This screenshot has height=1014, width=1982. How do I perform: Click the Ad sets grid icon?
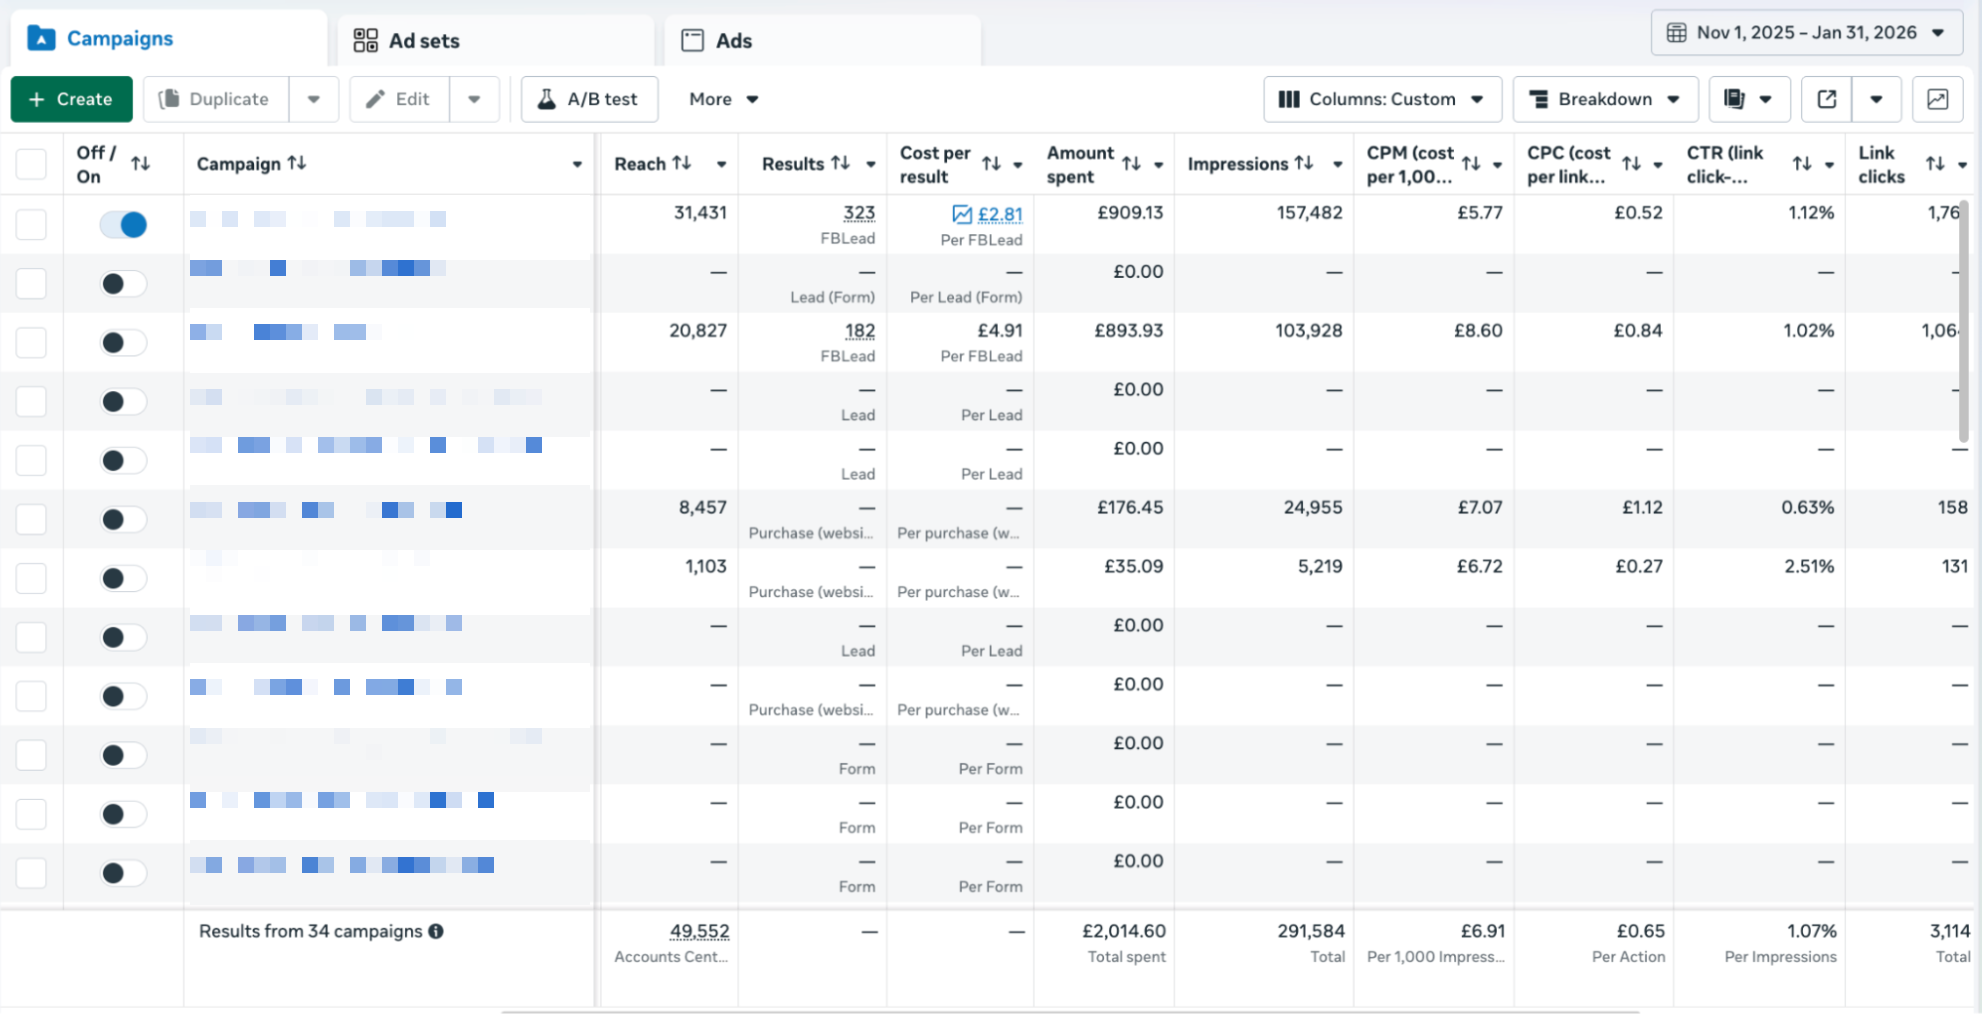click(x=366, y=40)
